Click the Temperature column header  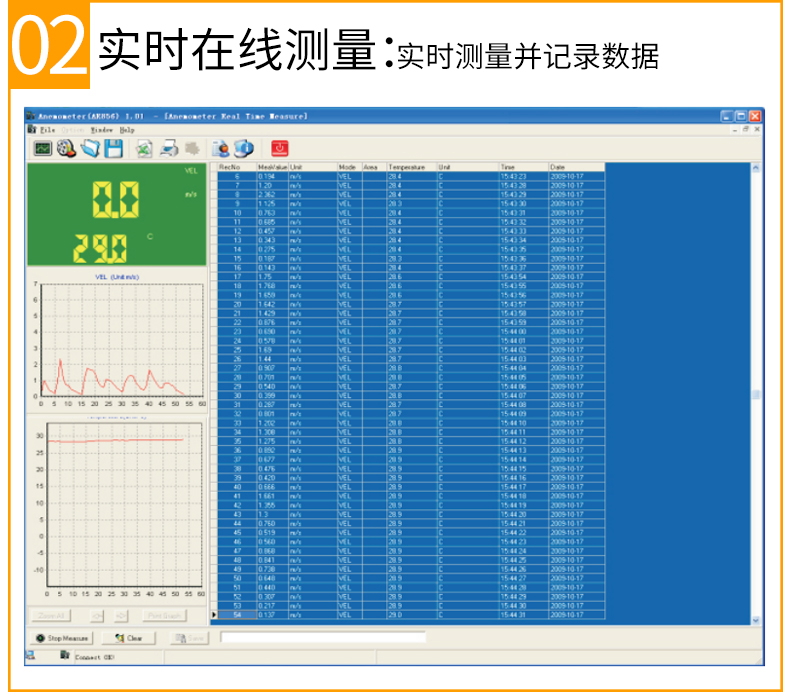410,167
